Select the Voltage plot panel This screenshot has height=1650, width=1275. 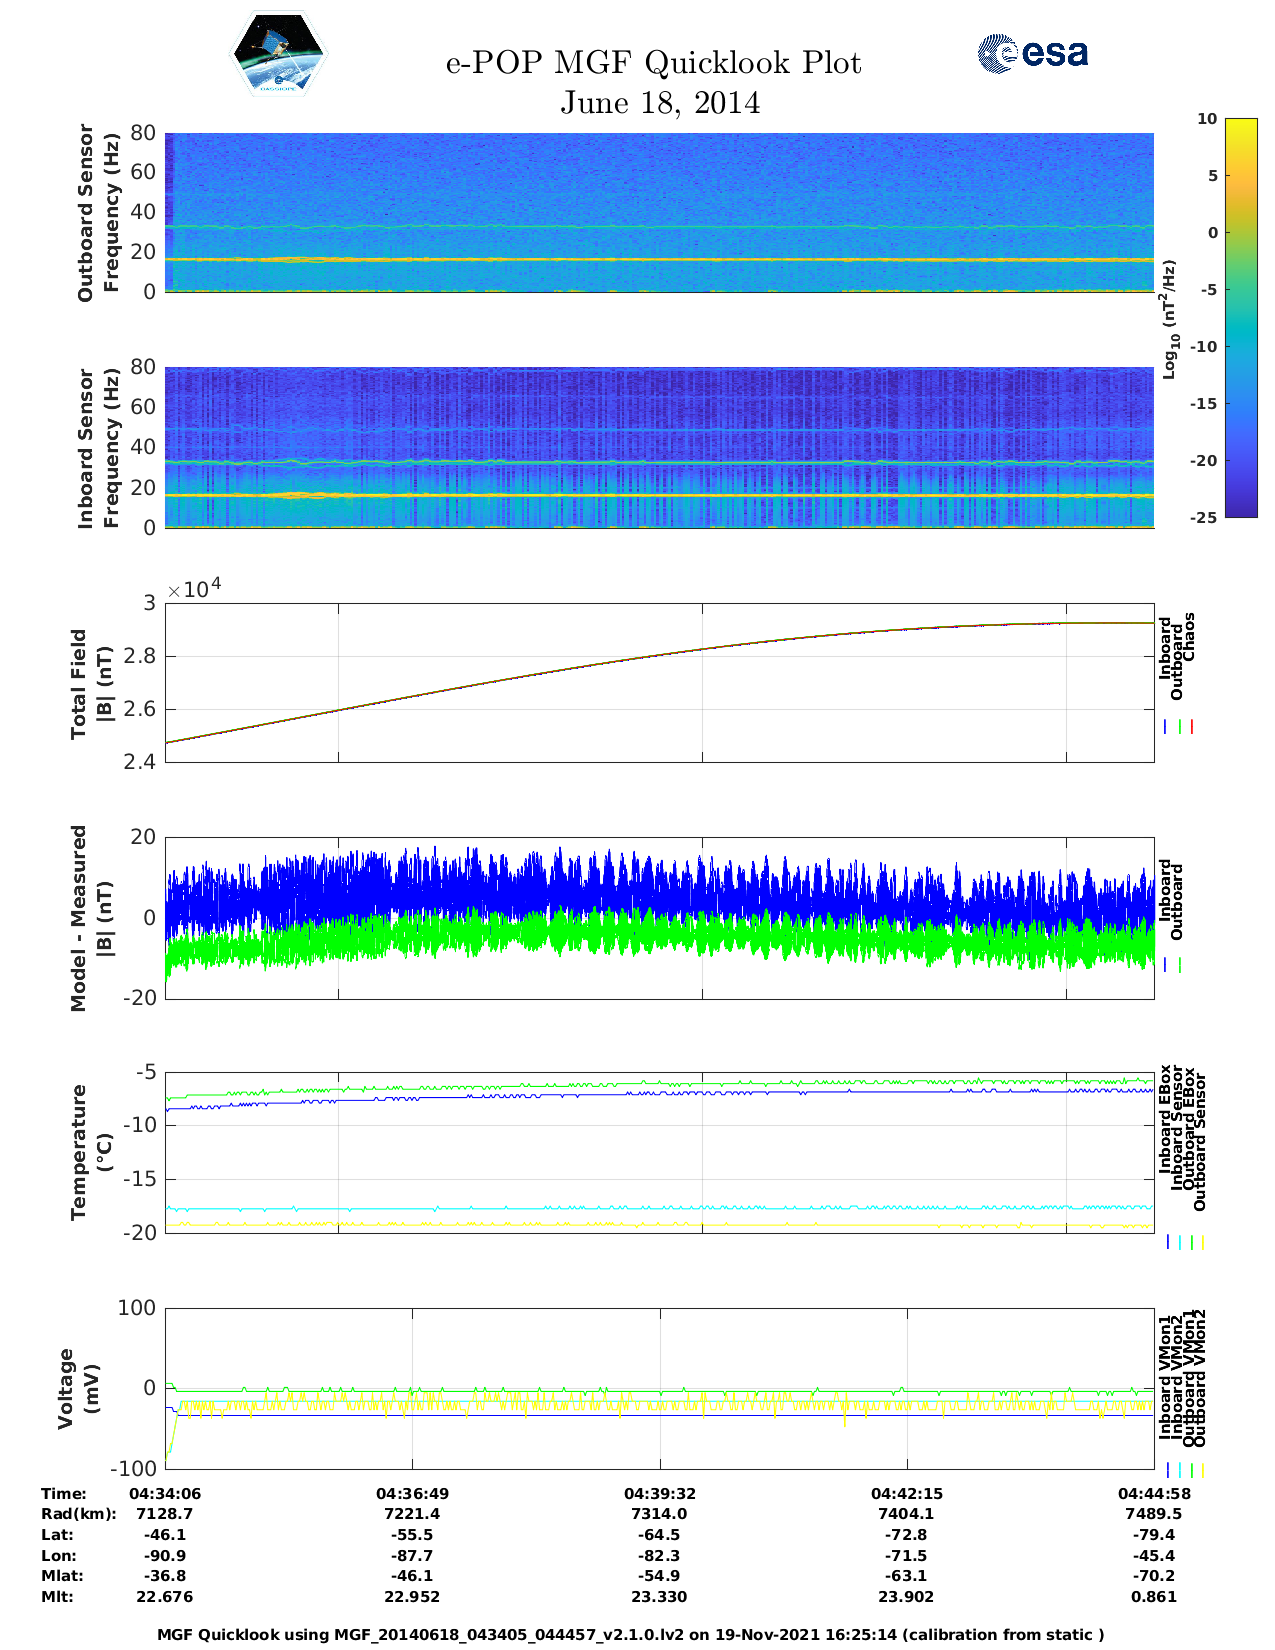659,1388
